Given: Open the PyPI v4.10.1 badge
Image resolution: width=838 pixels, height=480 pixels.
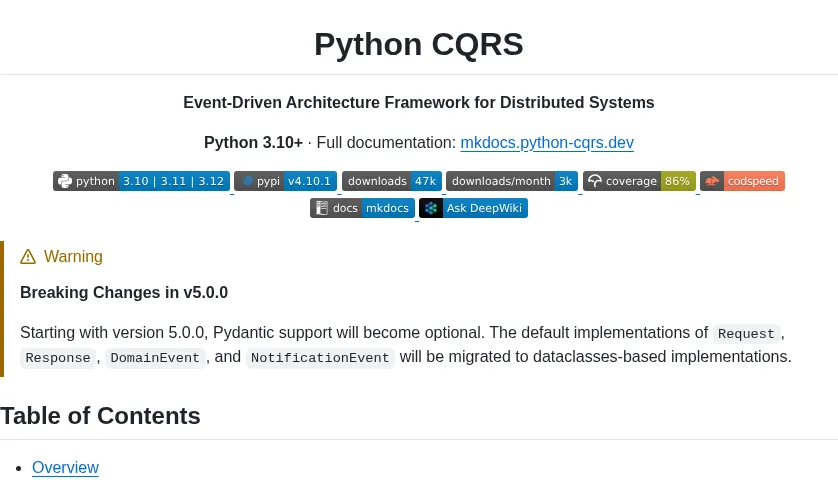Looking at the screenshot, I should click(x=285, y=181).
